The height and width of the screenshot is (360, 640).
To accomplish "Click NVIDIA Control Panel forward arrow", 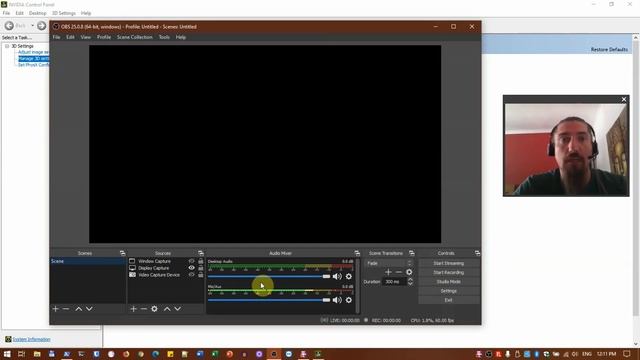I will click(42, 26).
